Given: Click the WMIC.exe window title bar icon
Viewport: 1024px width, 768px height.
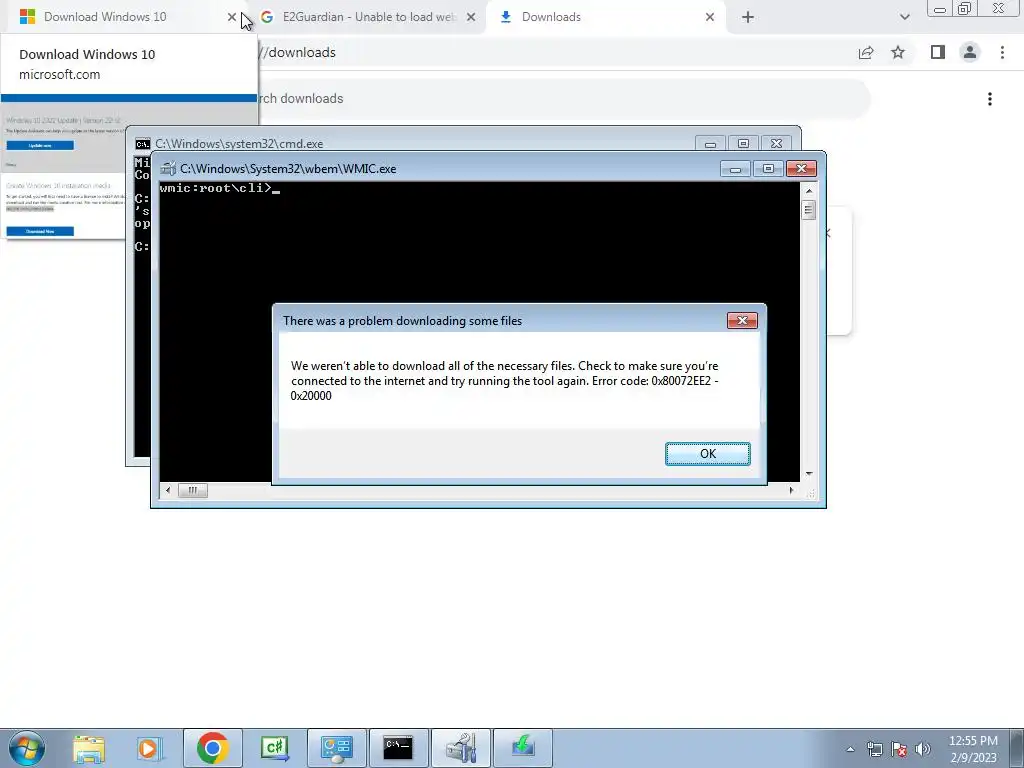Looking at the screenshot, I should (168, 168).
